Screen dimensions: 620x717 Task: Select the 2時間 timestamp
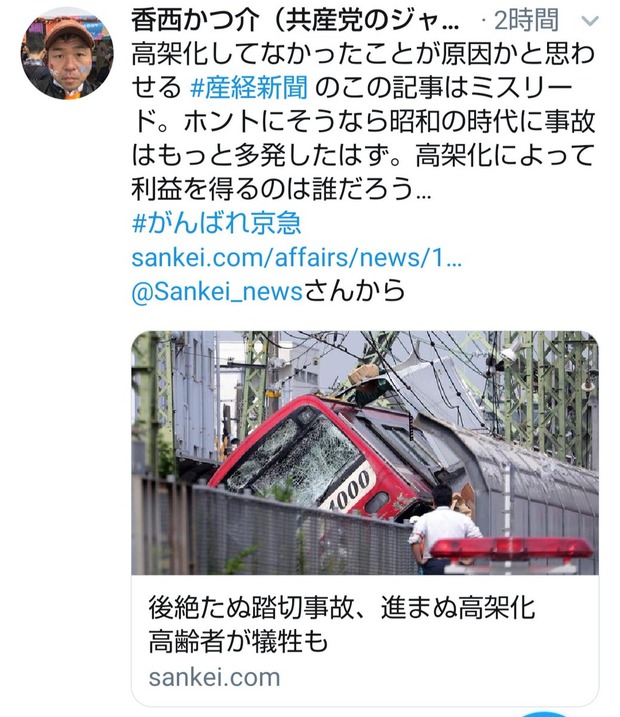(x=526, y=21)
